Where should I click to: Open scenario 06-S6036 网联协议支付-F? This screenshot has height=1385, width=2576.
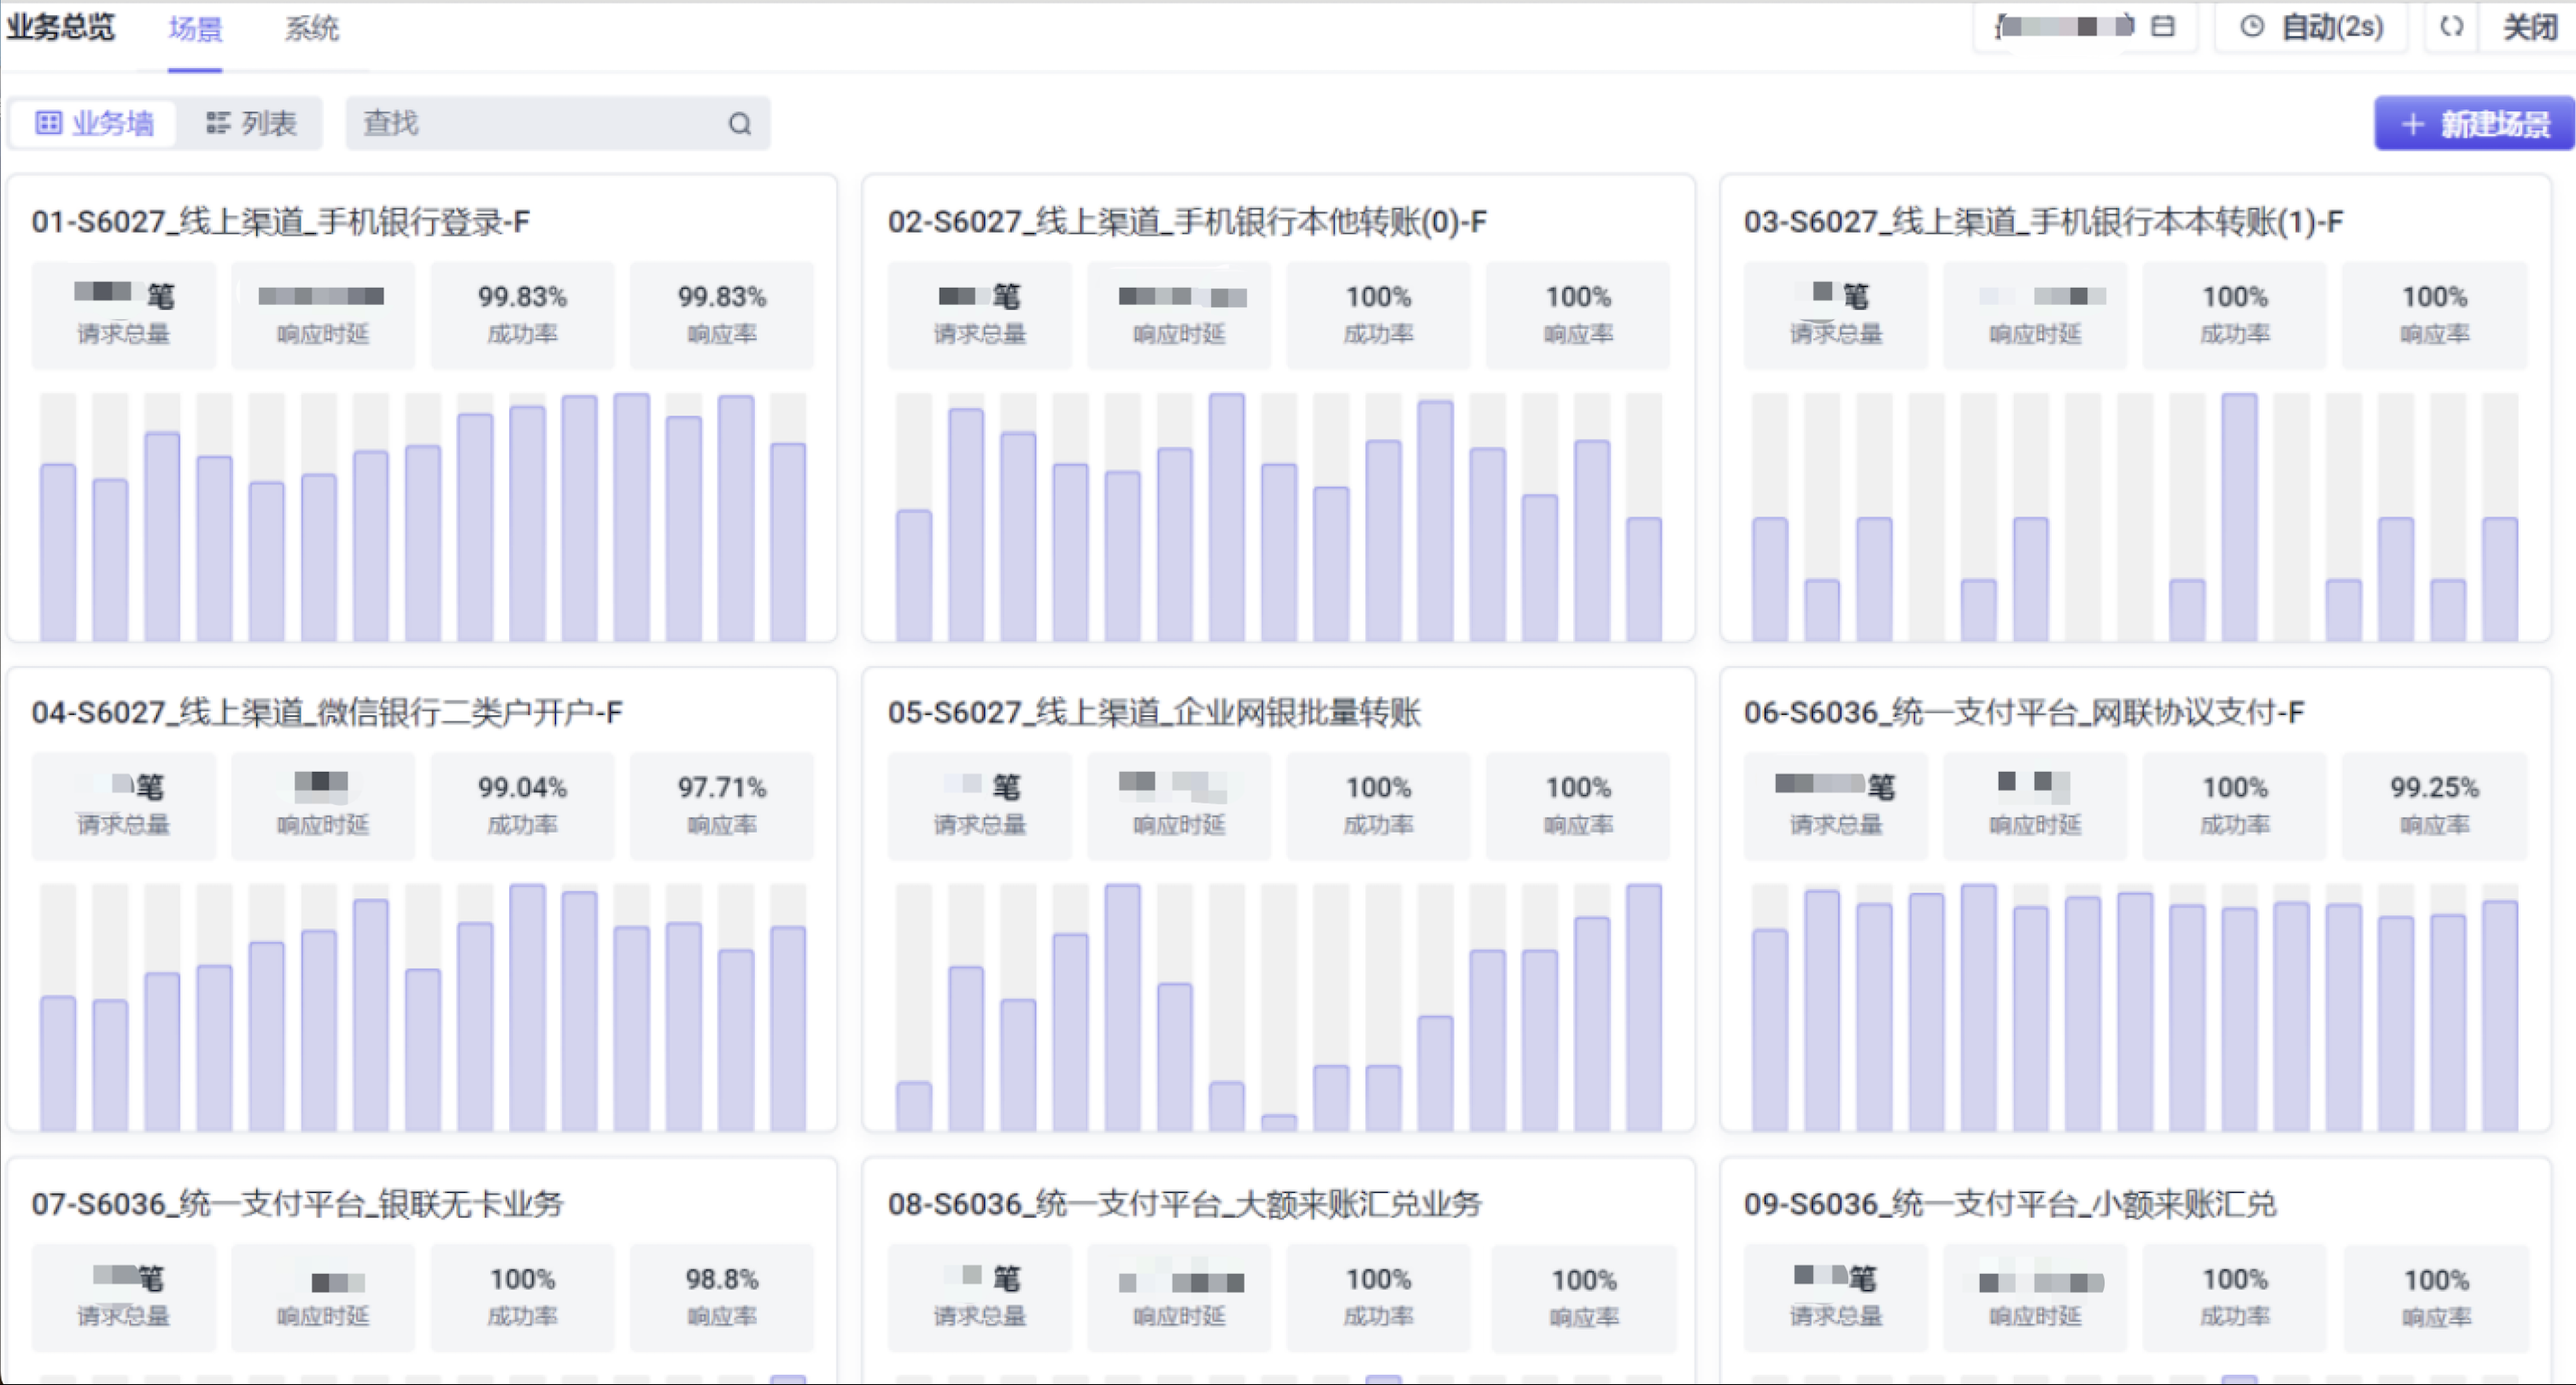(x=2024, y=712)
